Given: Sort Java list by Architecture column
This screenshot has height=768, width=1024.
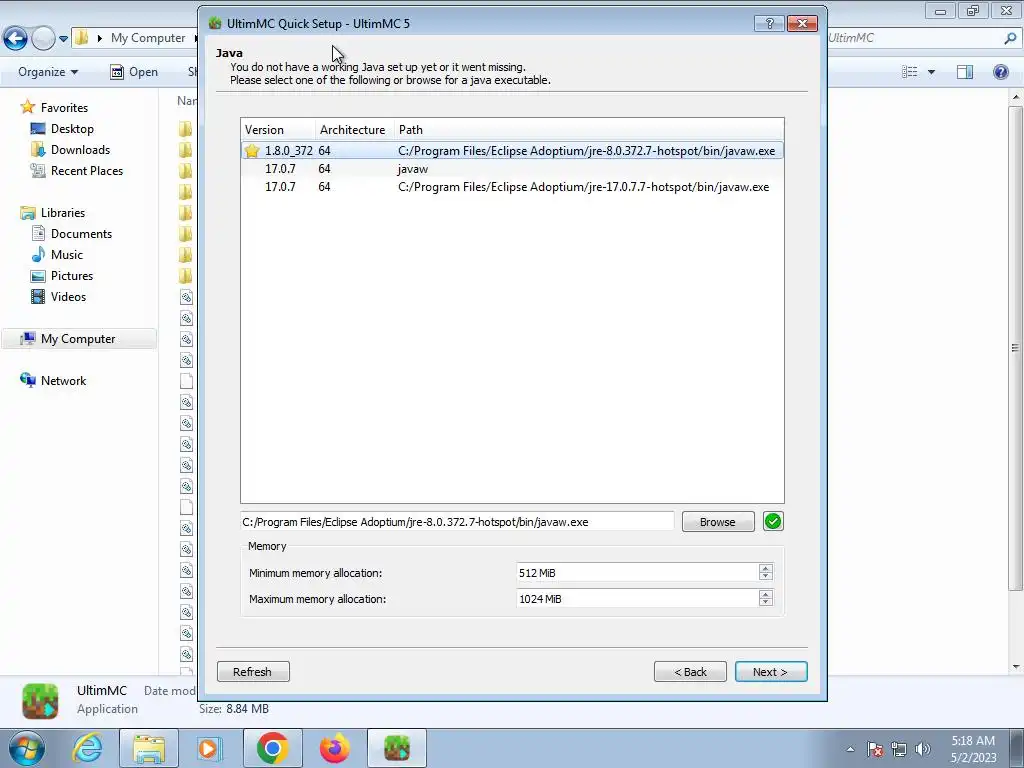Looking at the screenshot, I should [x=355, y=130].
